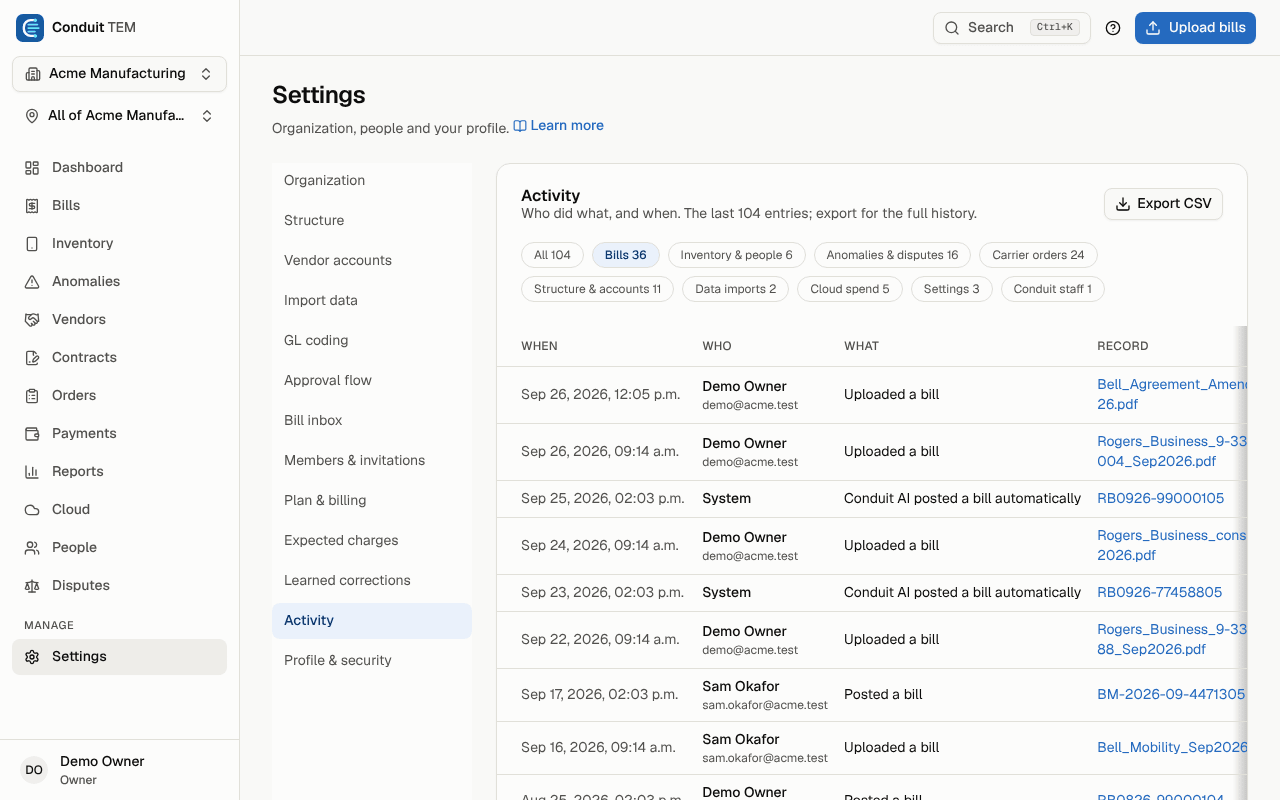Click the RECORD column header
Screen dimensions: 1280x800
pyautogui.click(x=1123, y=346)
